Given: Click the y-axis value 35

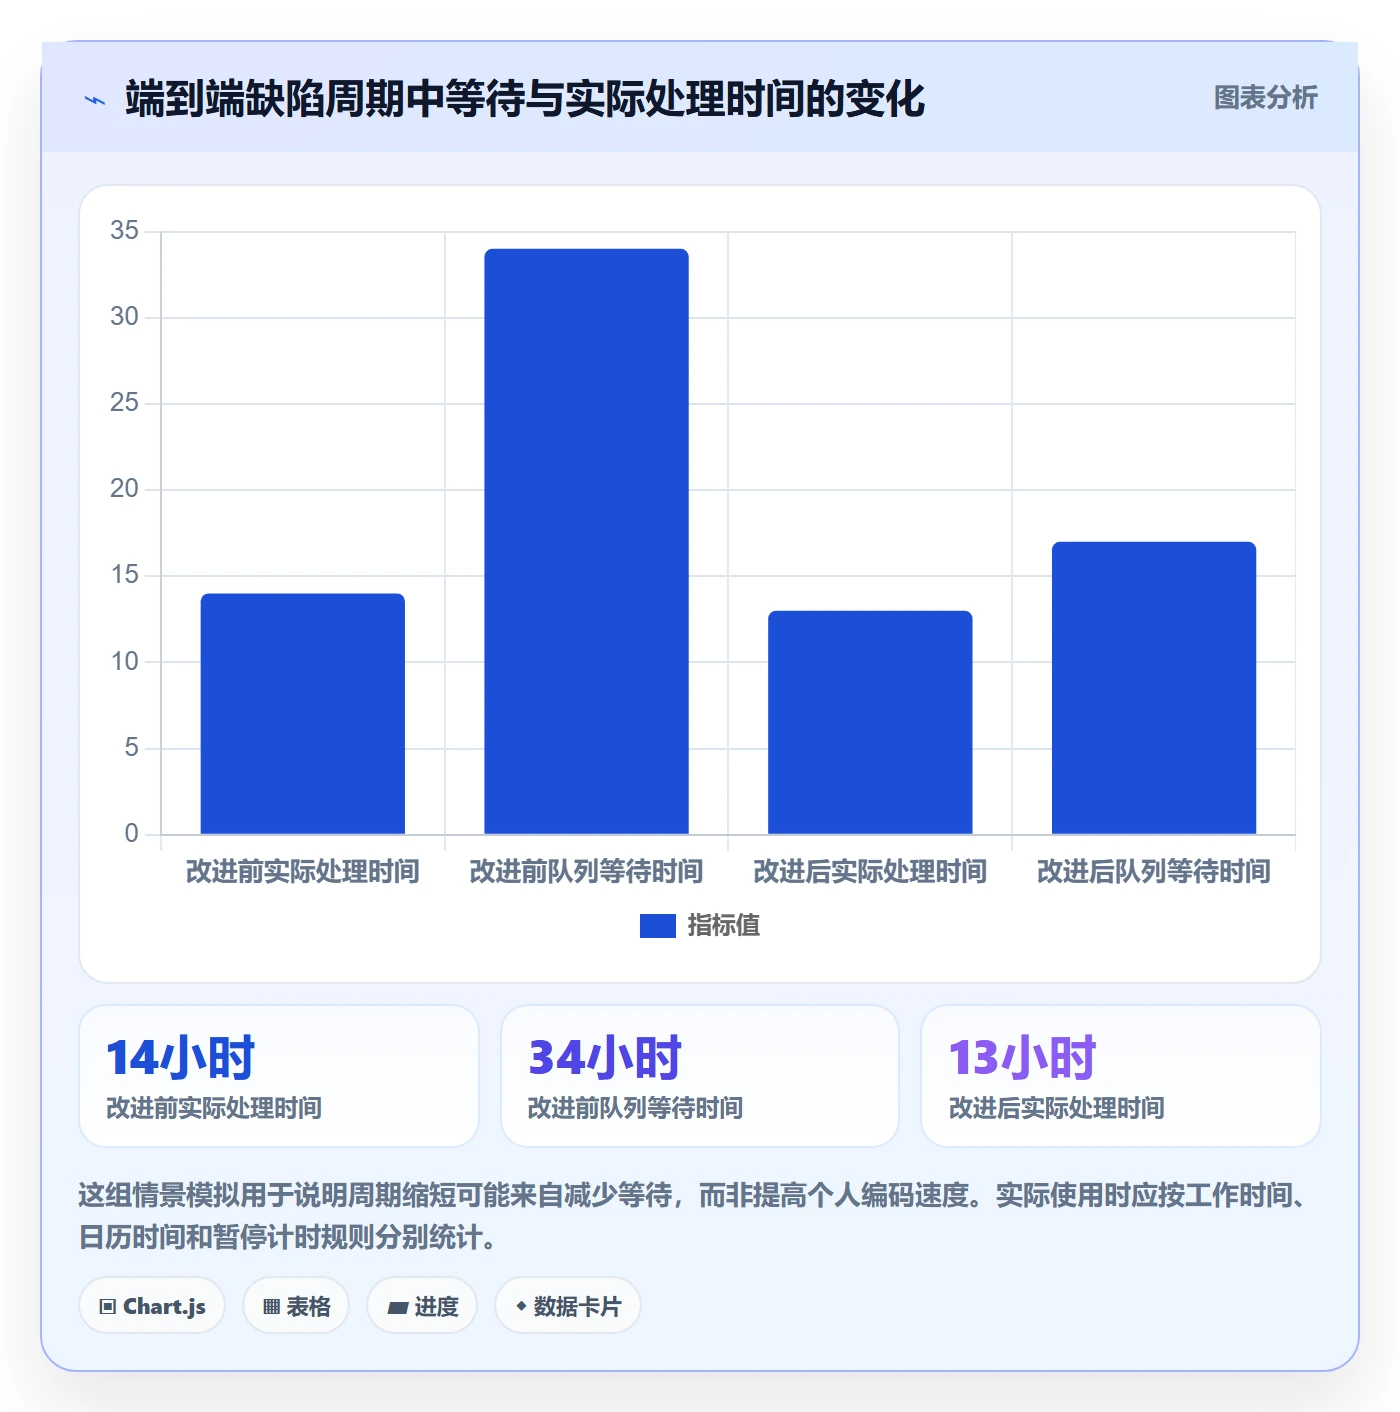Looking at the screenshot, I should [125, 231].
